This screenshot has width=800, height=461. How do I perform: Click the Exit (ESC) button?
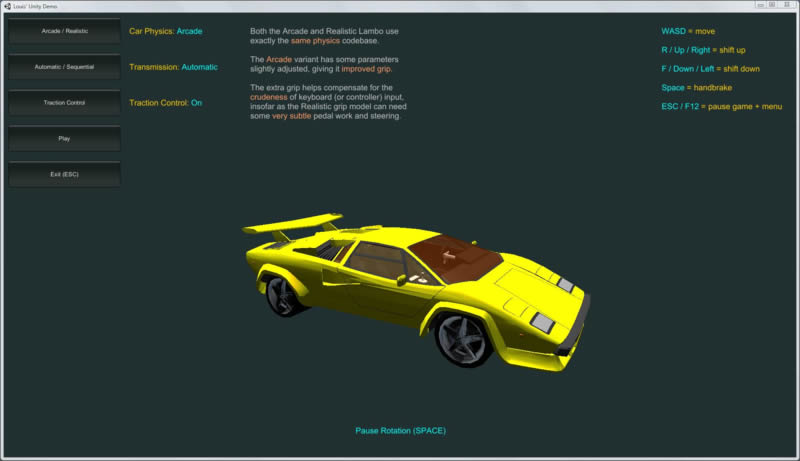coord(64,174)
